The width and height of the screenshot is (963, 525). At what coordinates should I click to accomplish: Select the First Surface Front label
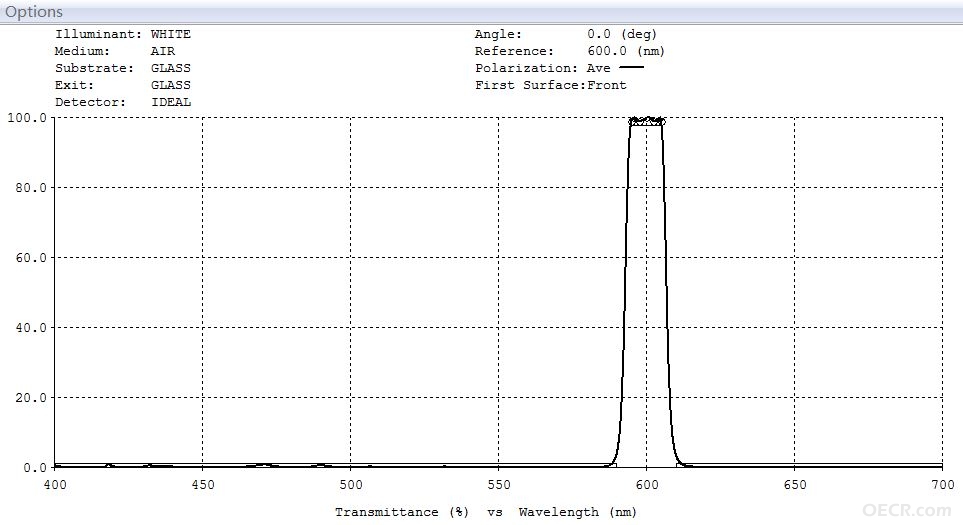[550, 85]
